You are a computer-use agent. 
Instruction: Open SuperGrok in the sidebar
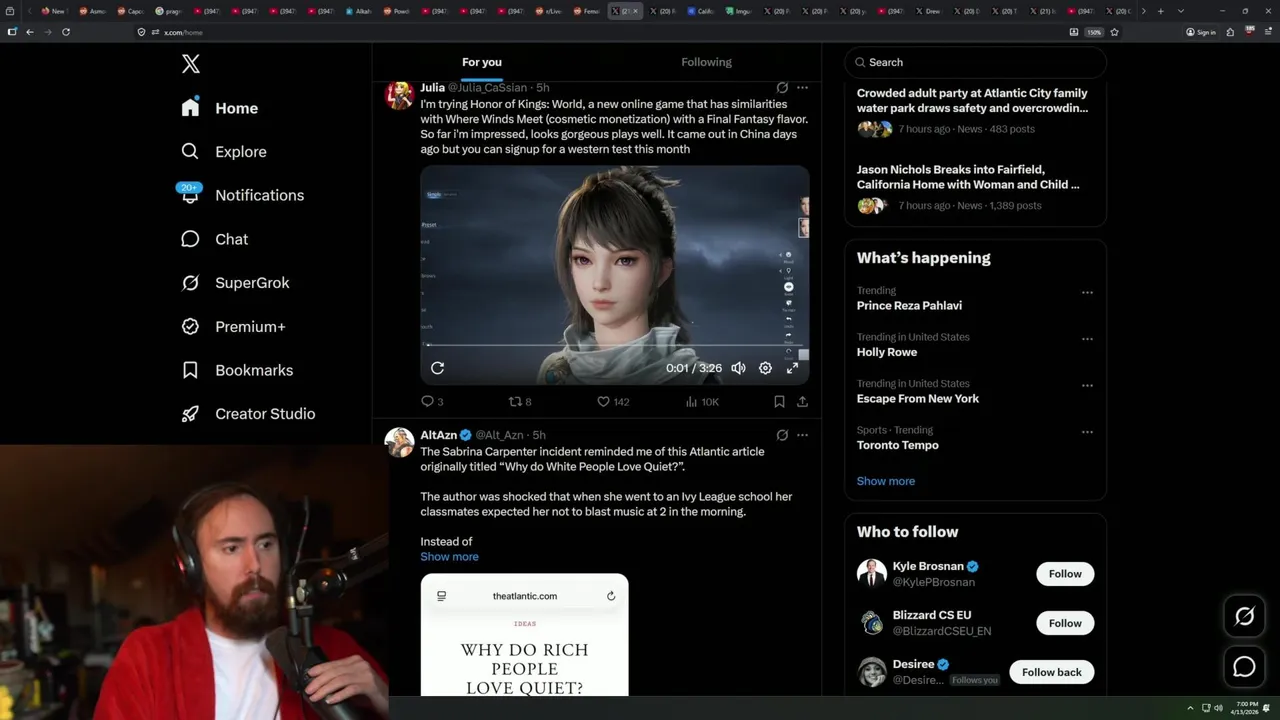coord(235,283)
